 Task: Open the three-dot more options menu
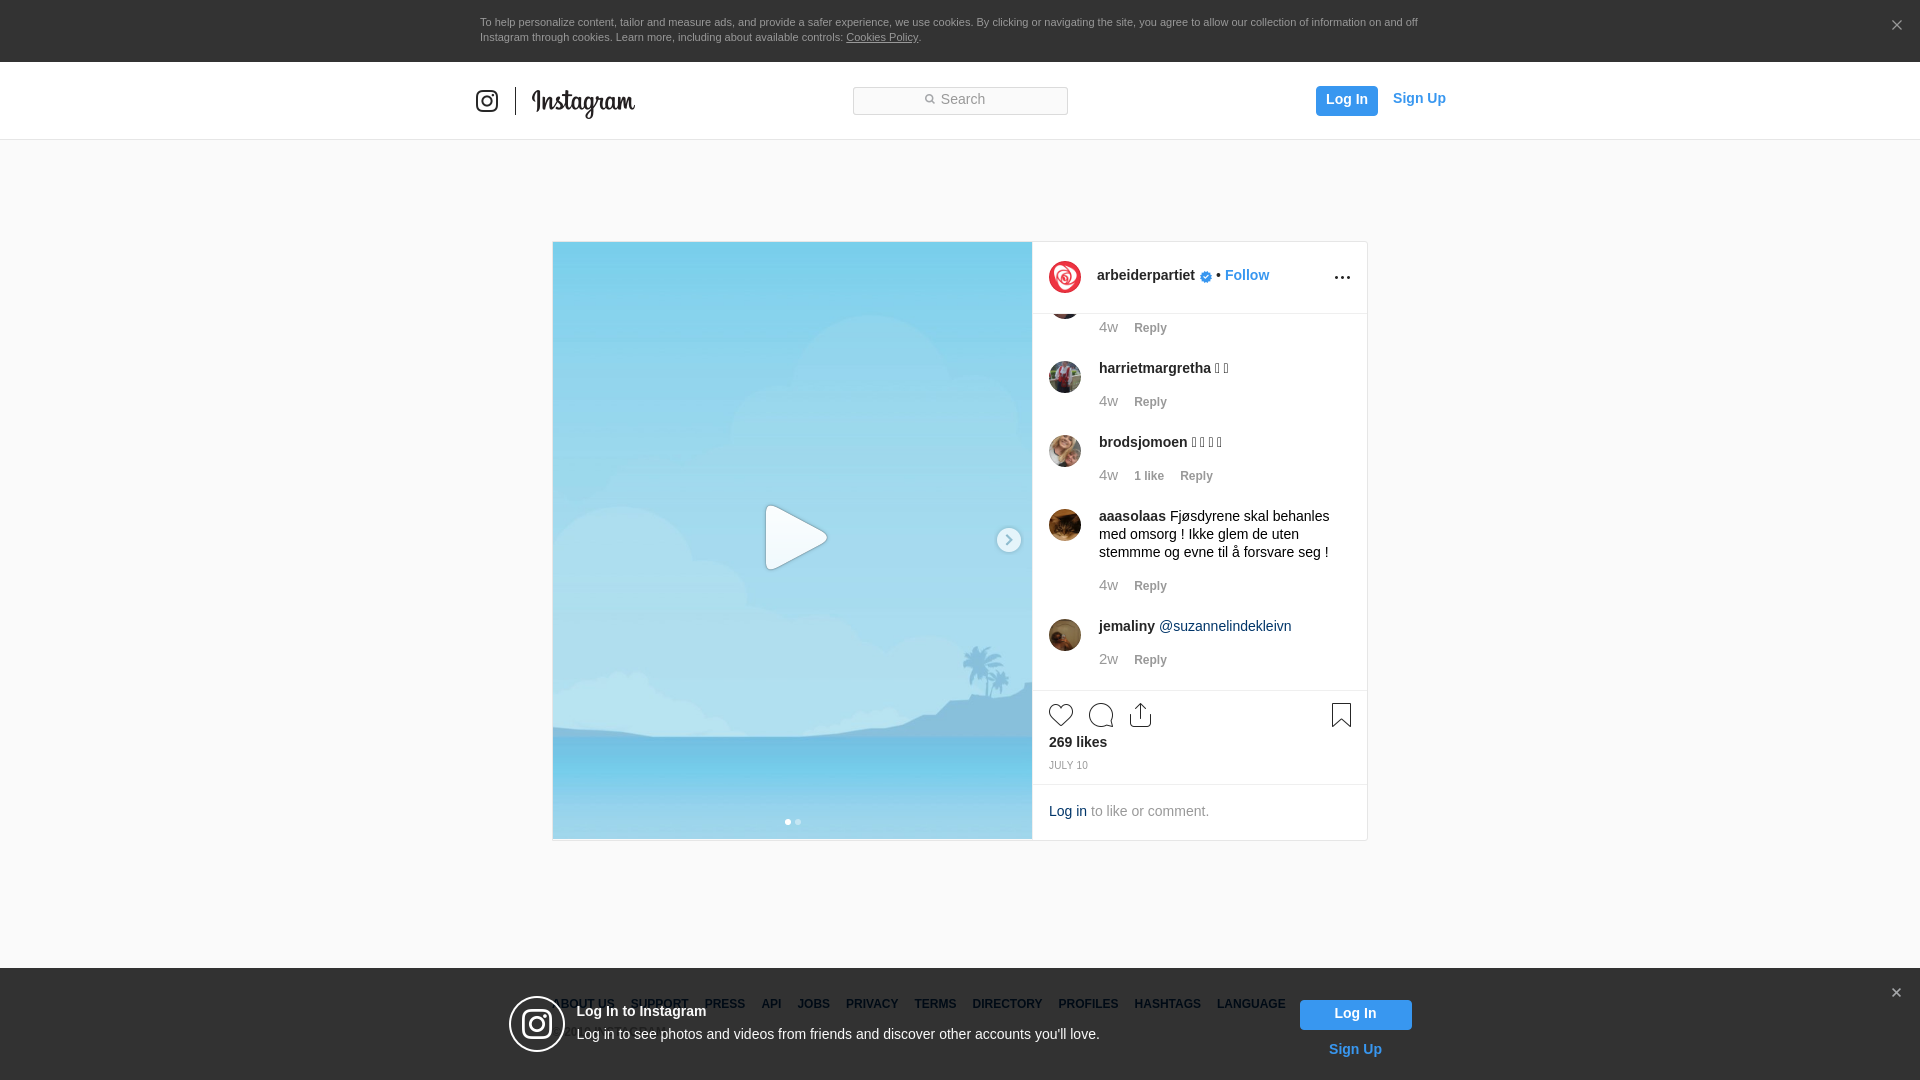point(1342,277)
